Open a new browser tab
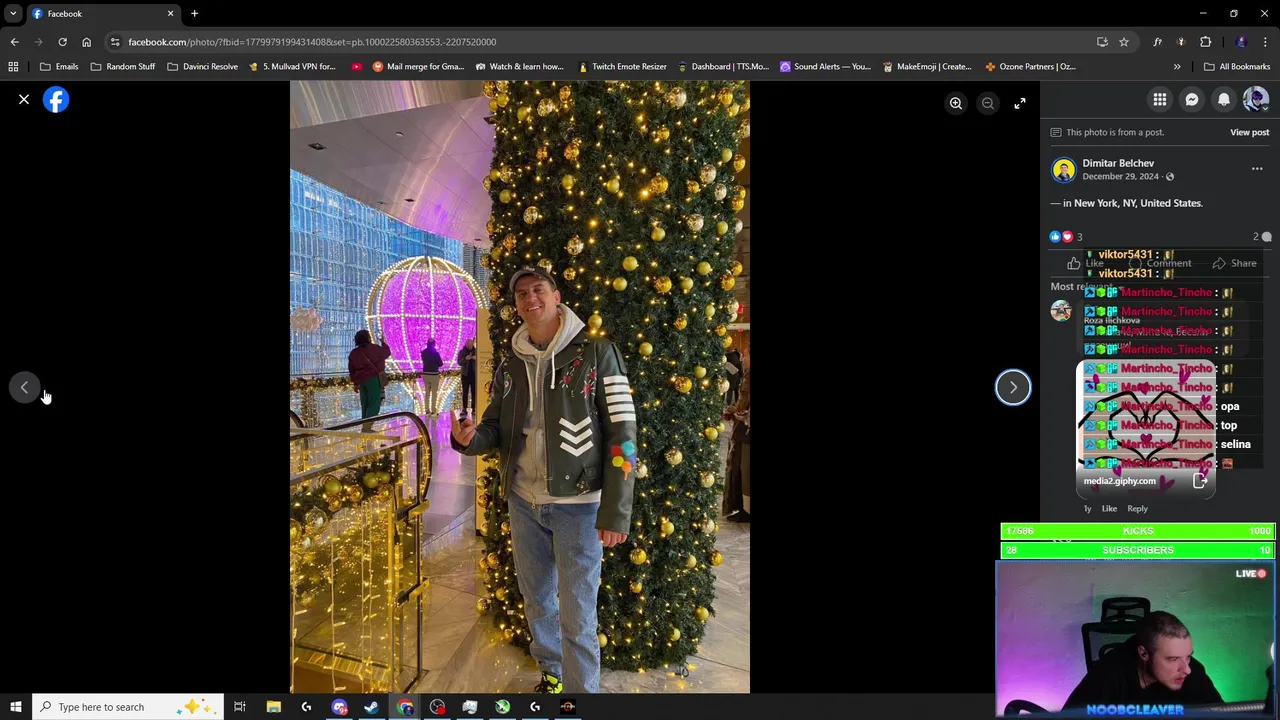The image size is (1280, 720). pos(194,14)
